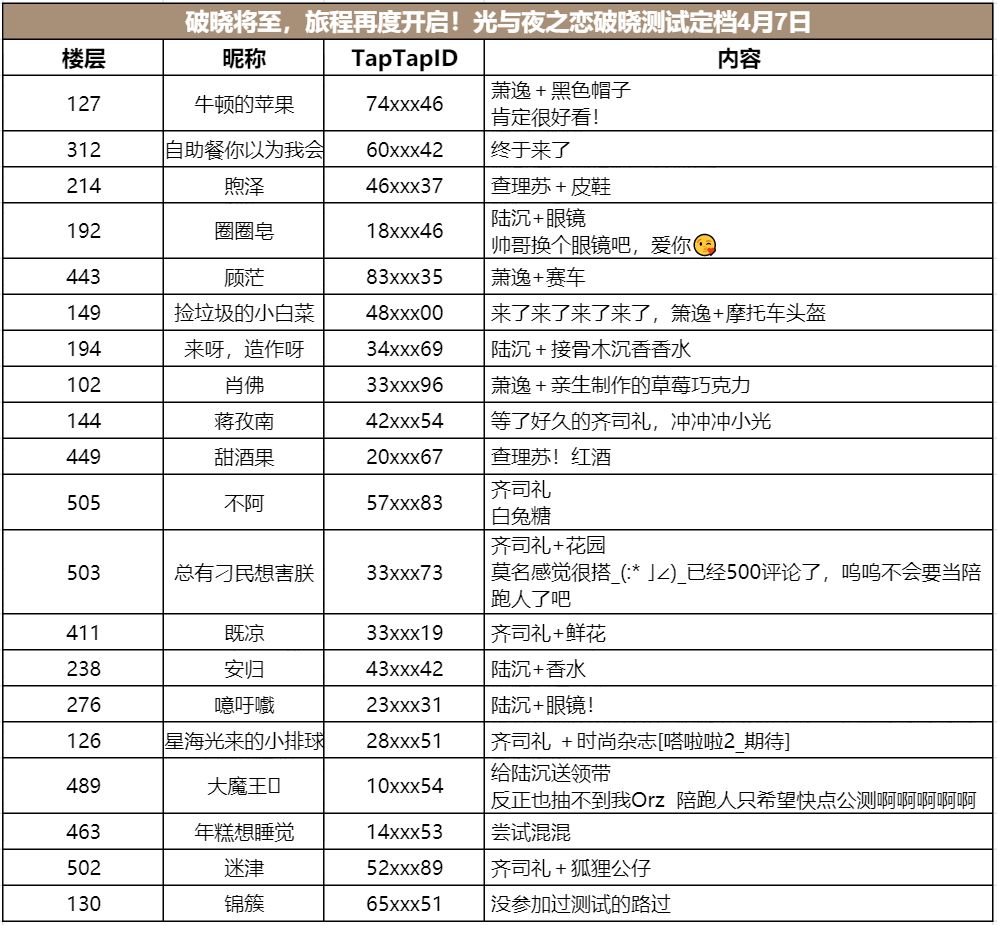Click TapTapID cell 60xxx42
The width and height of the screenshot is (997, 925).
coord(404,149)
